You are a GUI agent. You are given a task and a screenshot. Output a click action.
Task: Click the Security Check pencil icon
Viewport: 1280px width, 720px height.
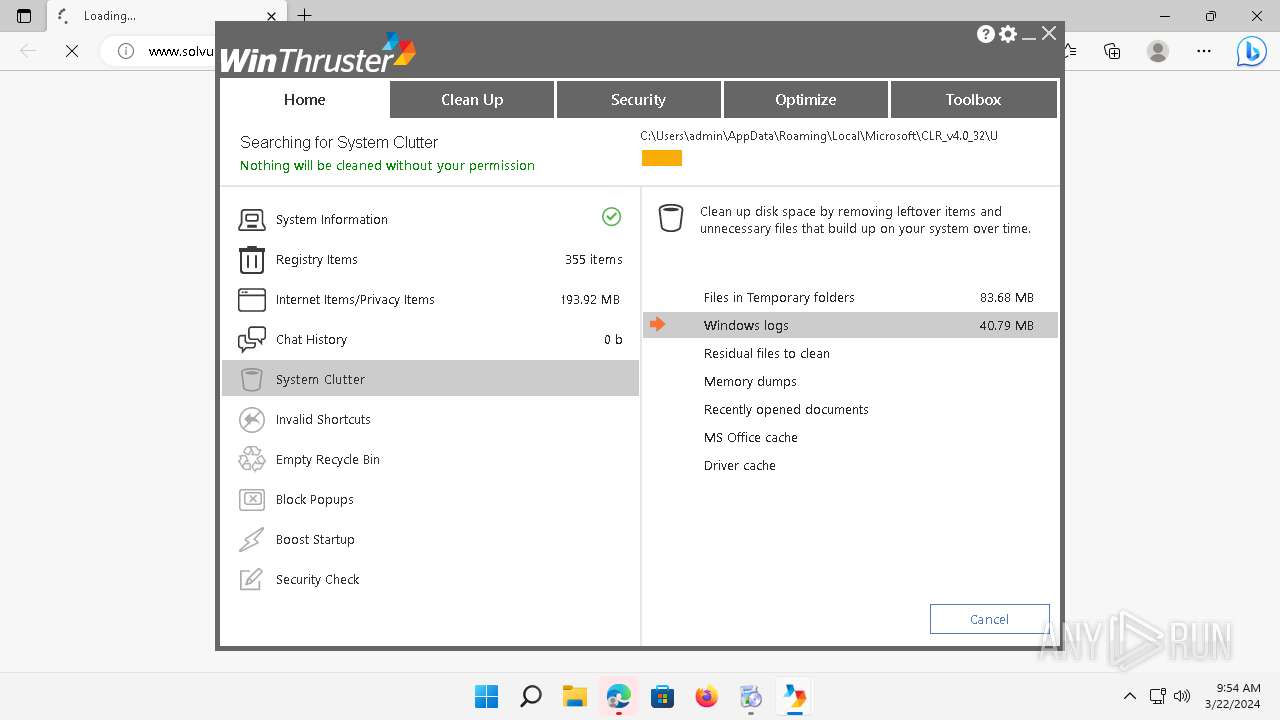click(x=252, y=580)
